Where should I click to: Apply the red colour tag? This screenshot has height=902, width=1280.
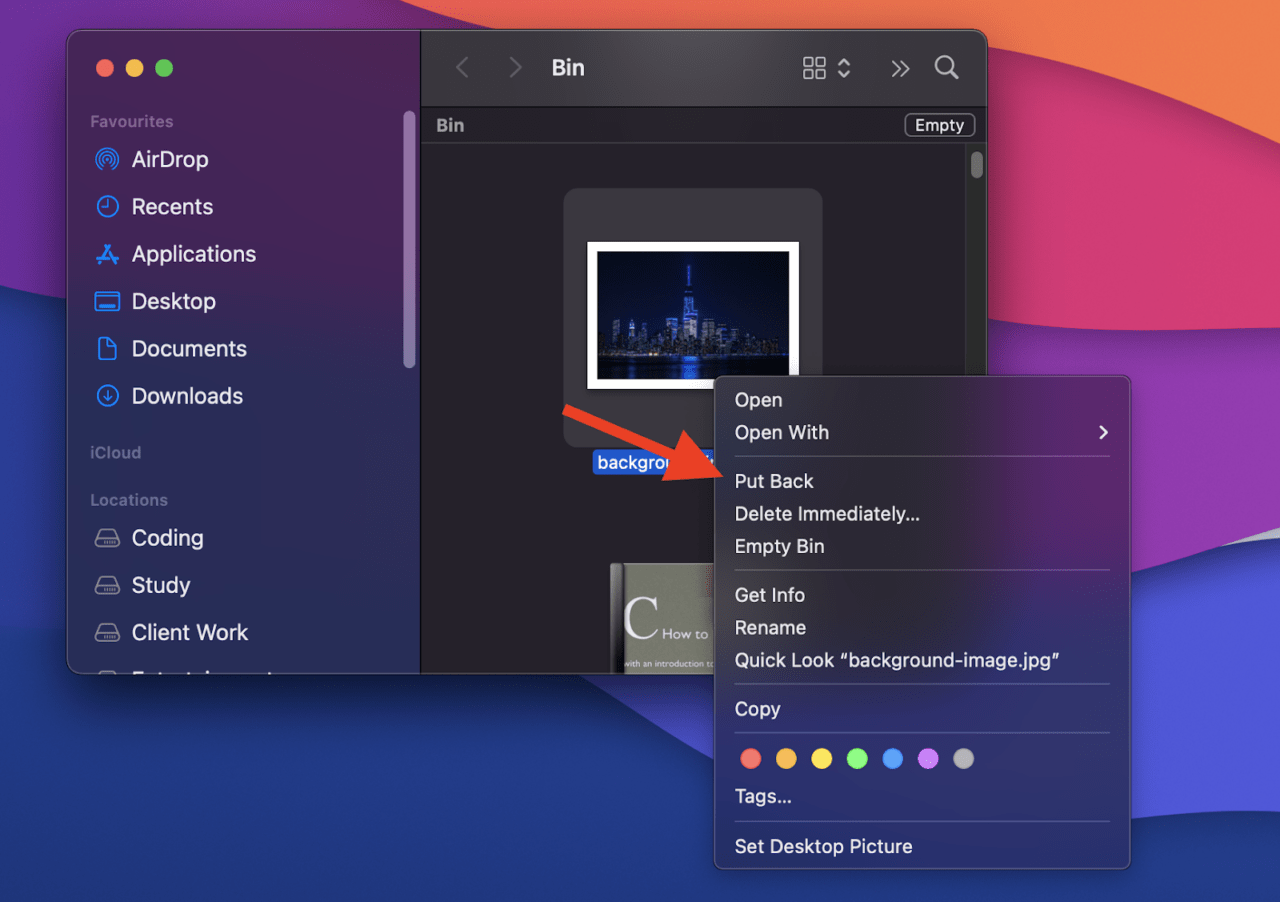click(x=751, y=759)
